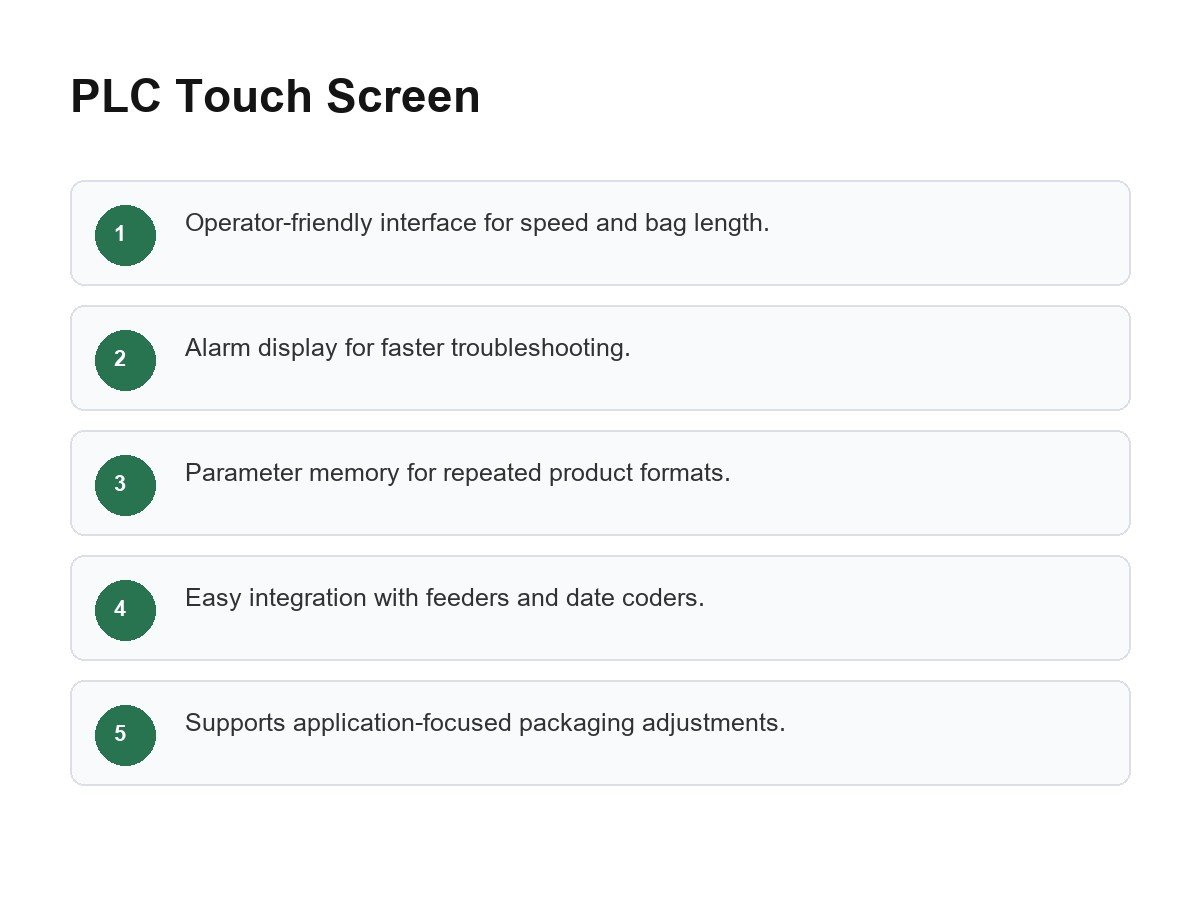The height and width of the screenshot is (900, 1200).
Task: Click the PLC Touch Screen title
Action: tap(275, 97)
